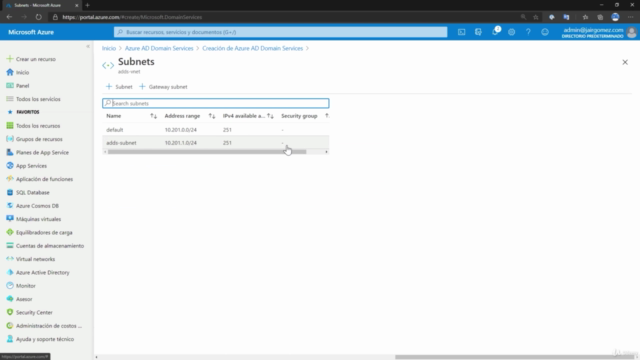This screenshot has height=360, width=640.
Task: Click the Microsoft Azure logo
Action: [x=31, y=32]
